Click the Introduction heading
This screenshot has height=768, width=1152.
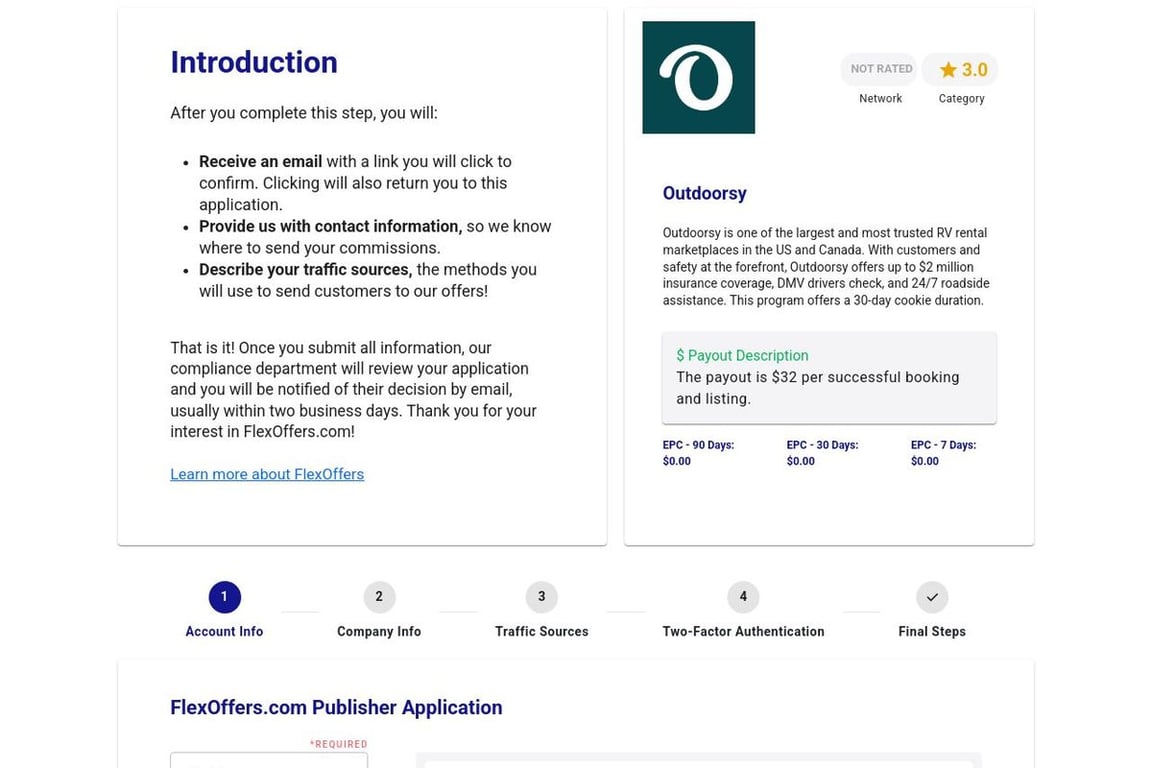[x=254, y=62]
